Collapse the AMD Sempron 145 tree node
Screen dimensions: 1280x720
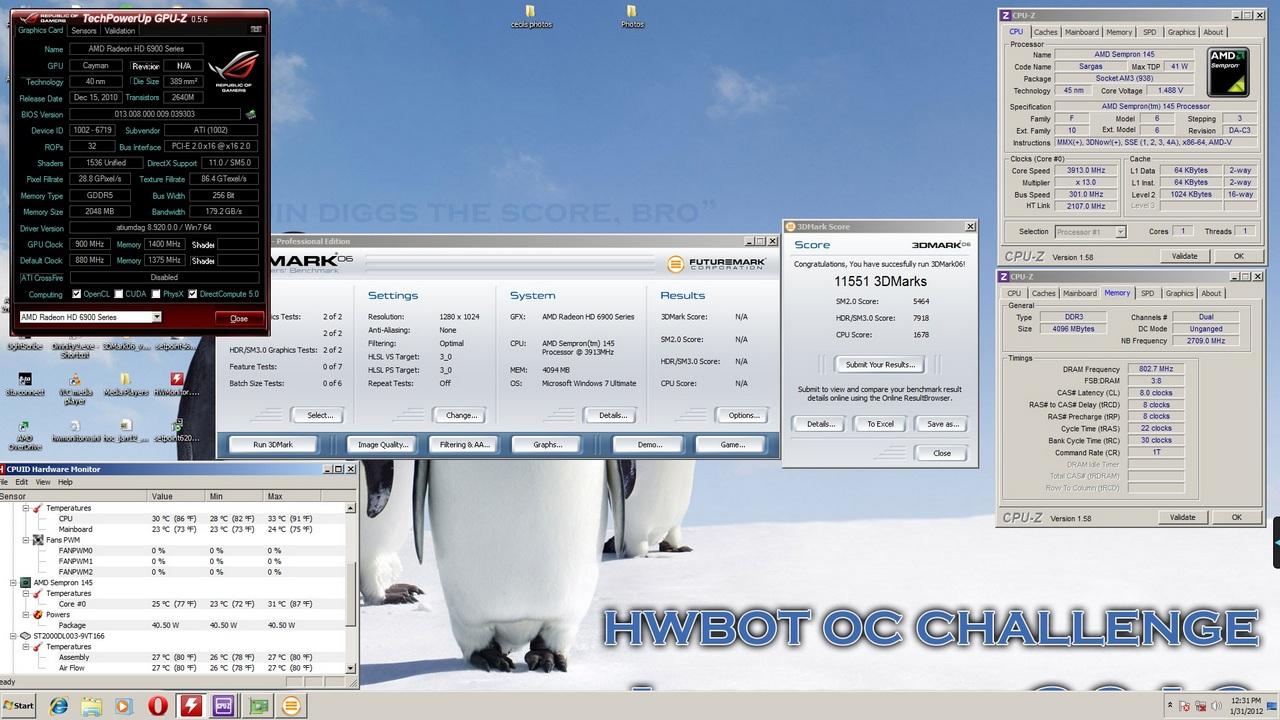pyautogui.click(x=15, y=582)
